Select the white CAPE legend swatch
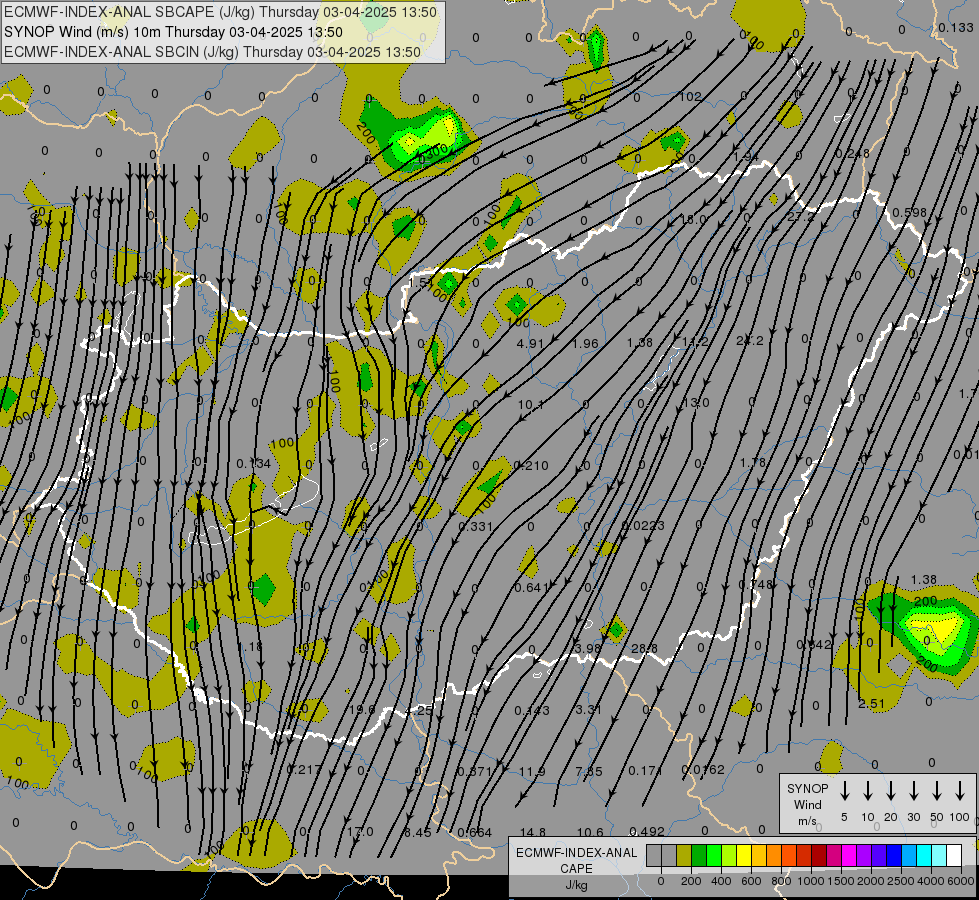Viewport: 979px width, 900px height. pyautogui.click(x=953, y=855)
